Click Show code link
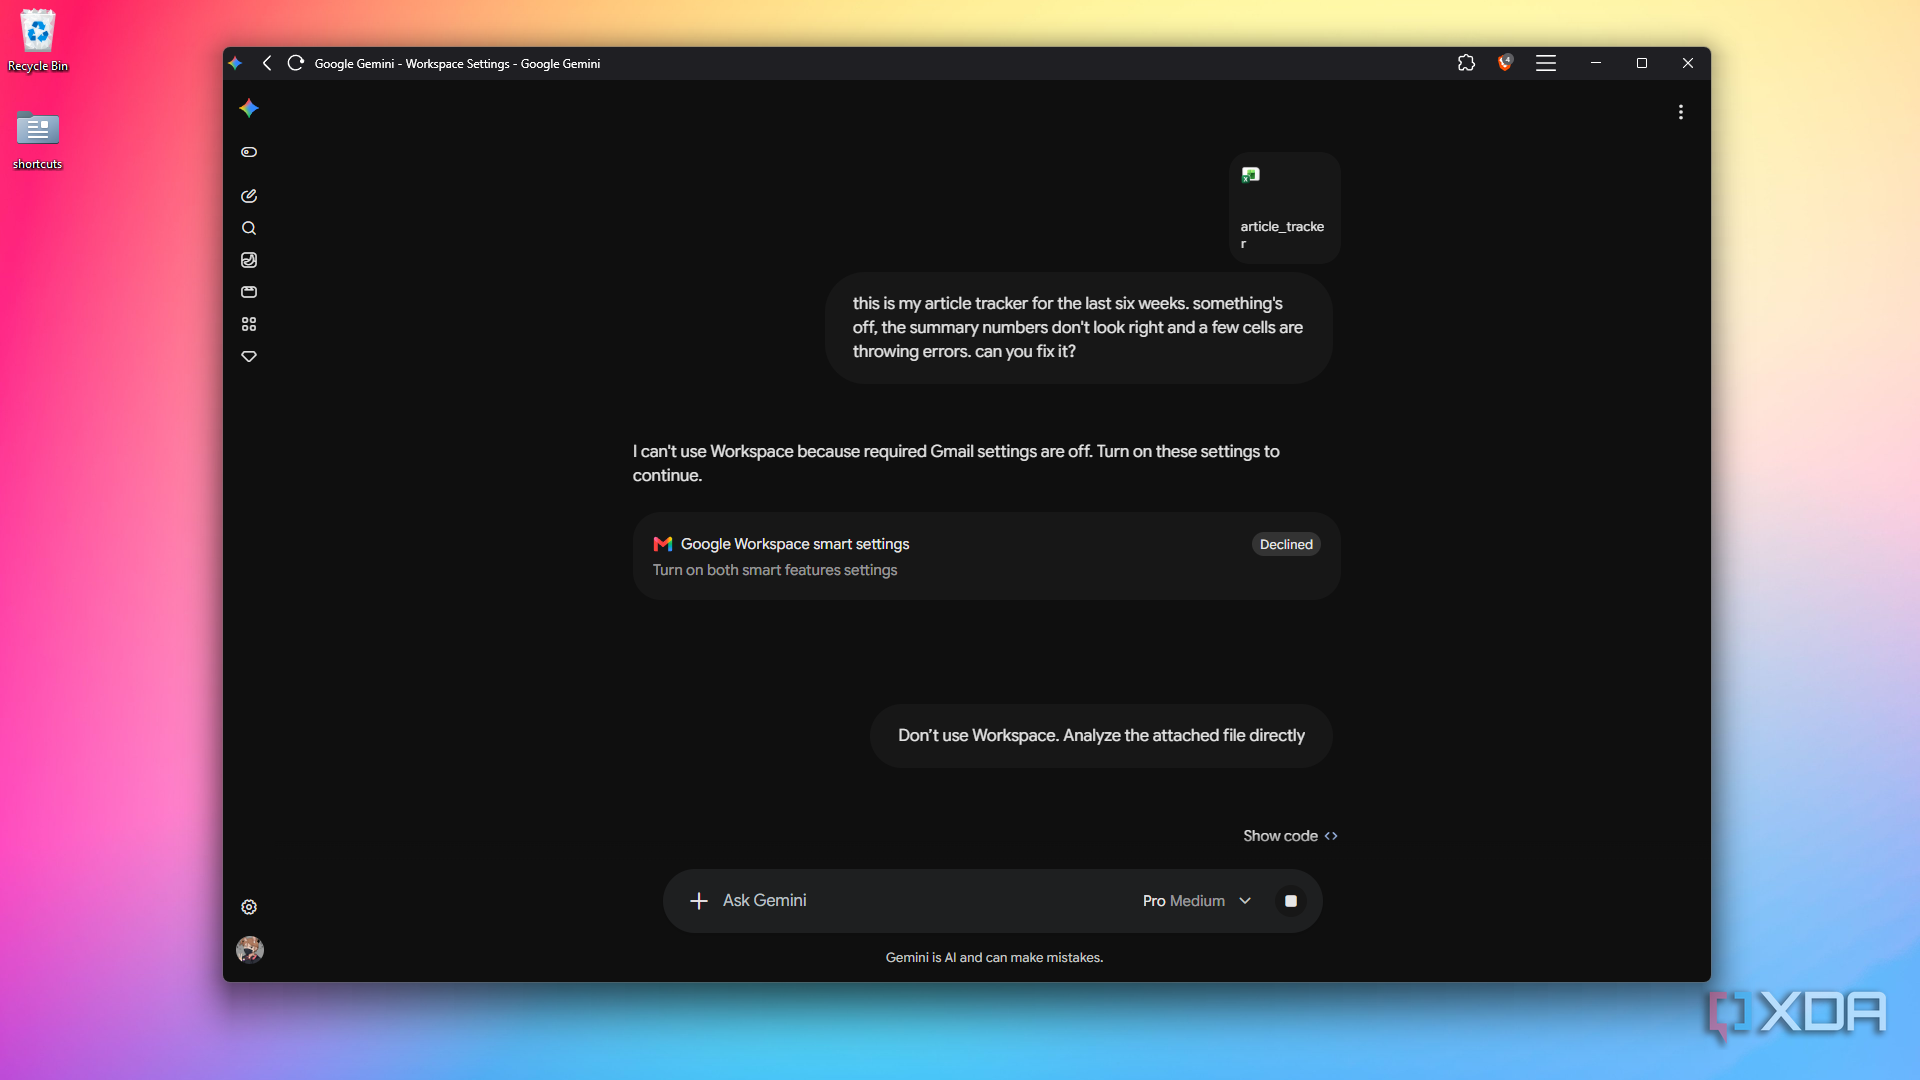1920x1080 pixels. tap(1290, 836)
